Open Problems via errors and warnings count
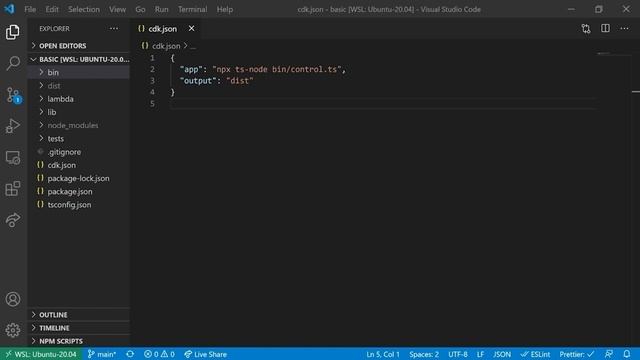 [159, 354]
